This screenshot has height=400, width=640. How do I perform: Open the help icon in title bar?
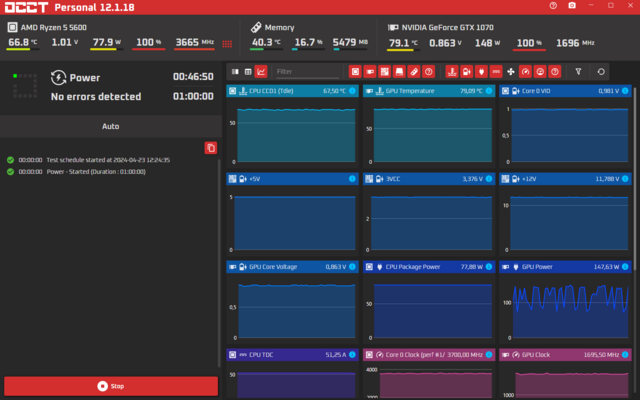click(x=555, y=7)
